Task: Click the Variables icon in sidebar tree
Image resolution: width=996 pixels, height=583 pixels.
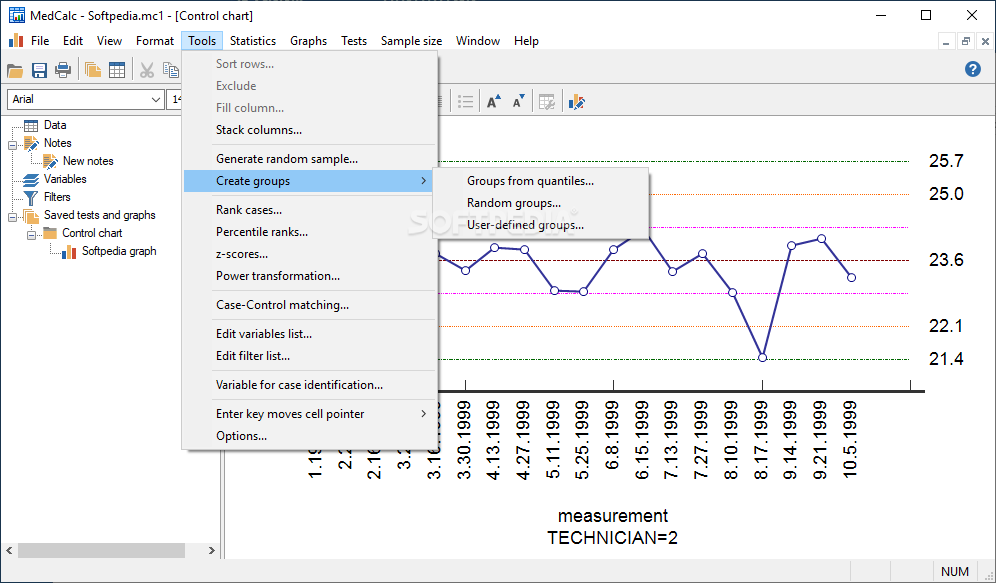Action: (x=30, y=180)
